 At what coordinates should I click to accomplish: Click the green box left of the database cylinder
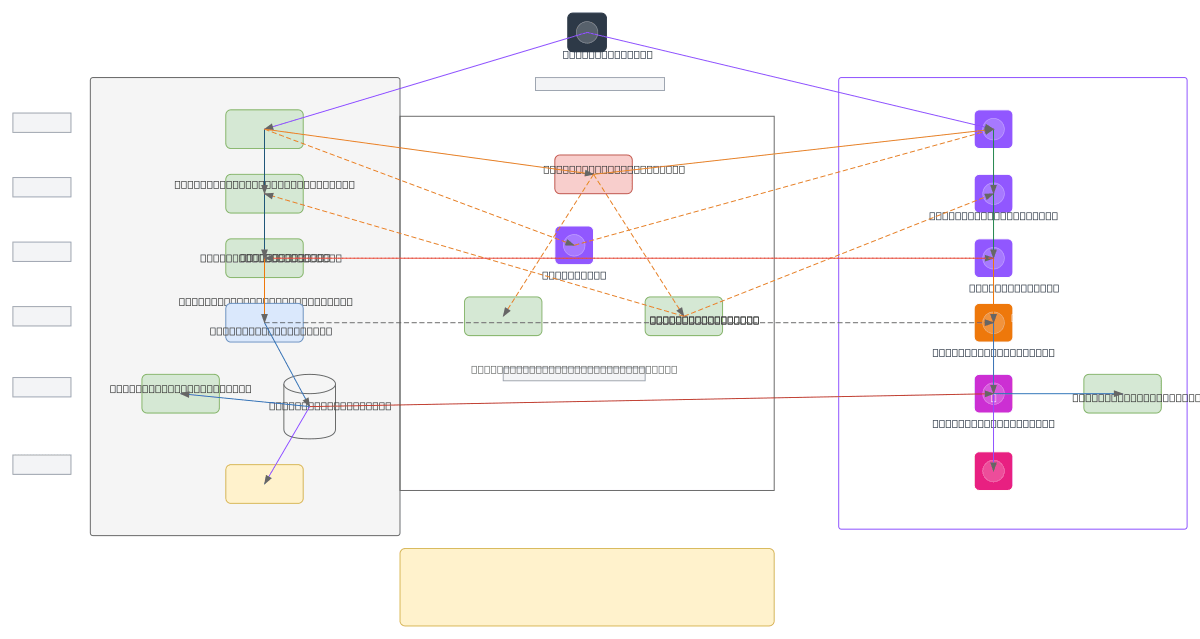180,394
